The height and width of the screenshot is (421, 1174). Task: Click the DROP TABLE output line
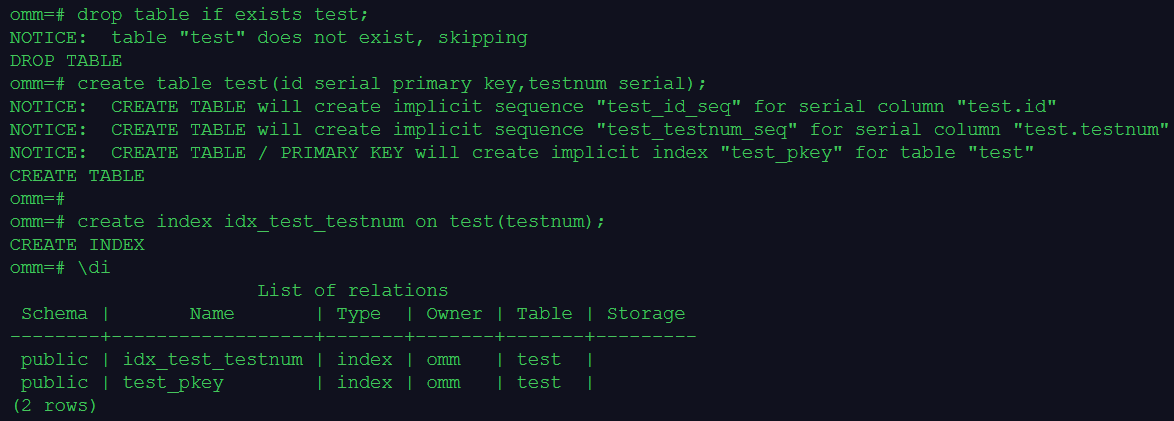tap(65, 60)
